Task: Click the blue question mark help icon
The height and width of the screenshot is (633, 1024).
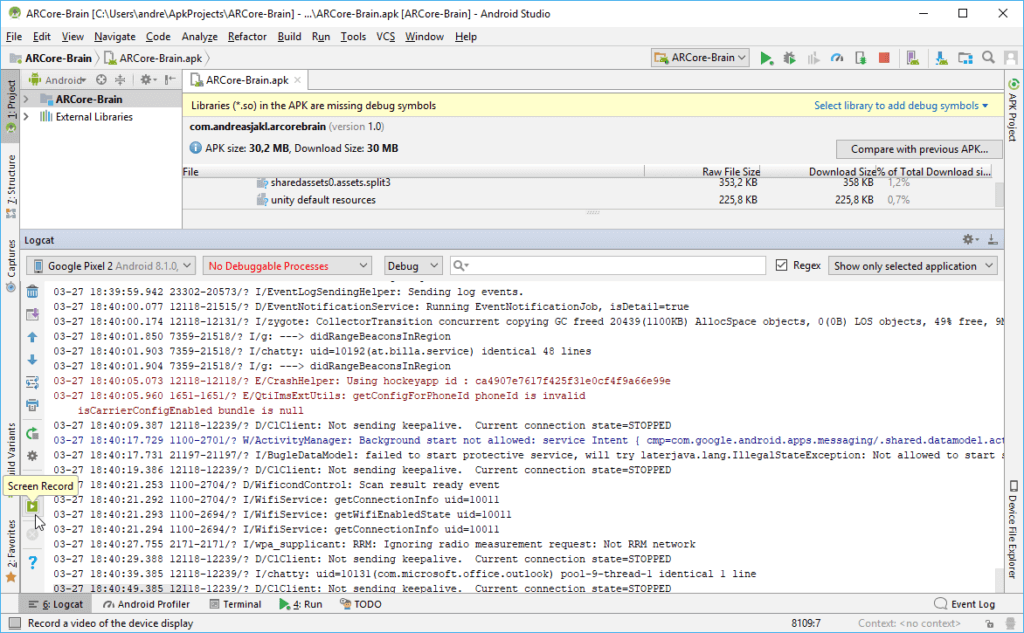Action: click(32, 562)
